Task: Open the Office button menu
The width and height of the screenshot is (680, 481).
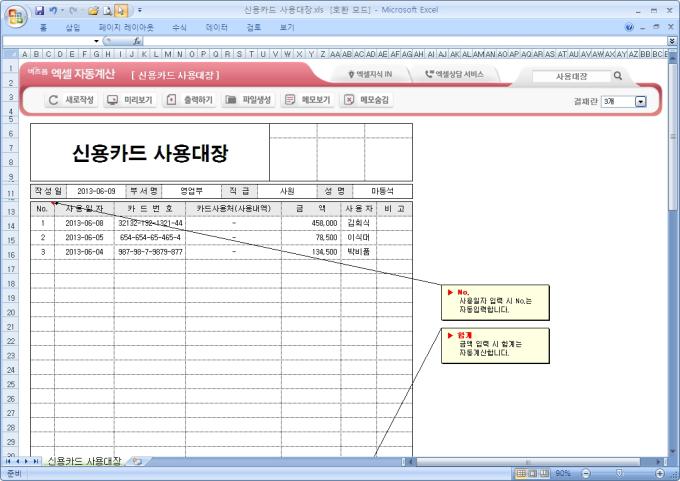Action: coord(16,17)
